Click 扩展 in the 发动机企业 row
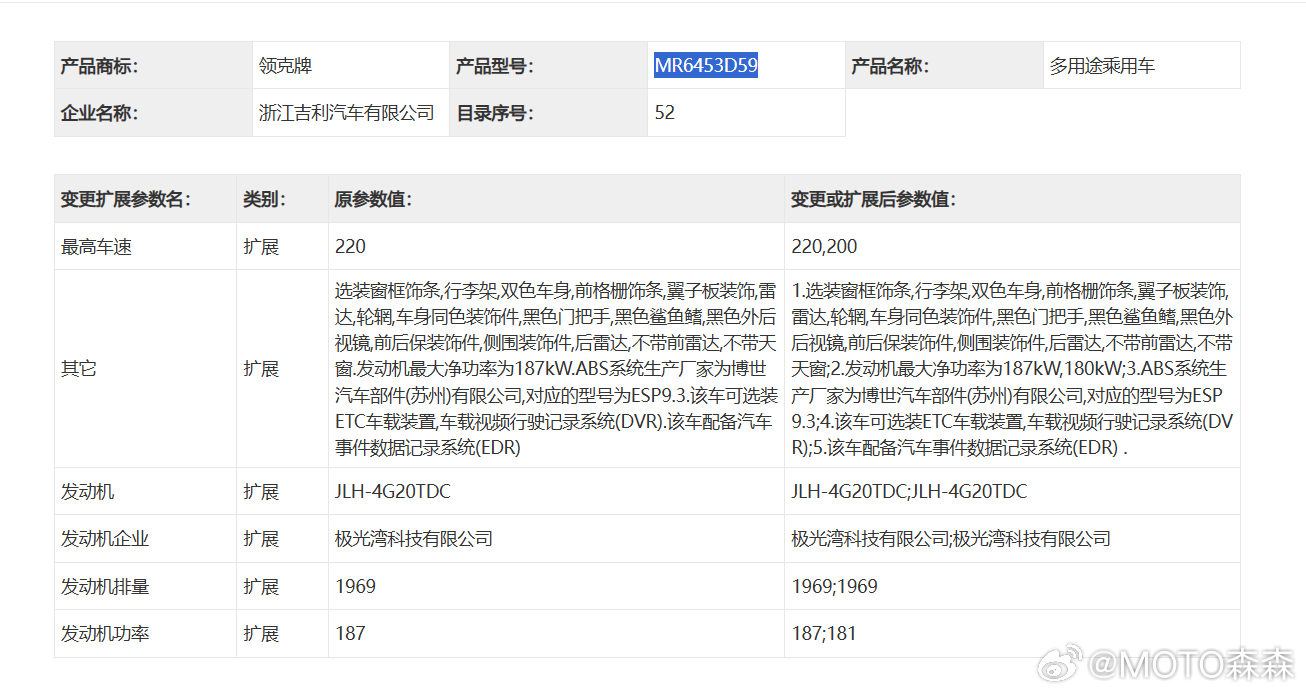This screenshot has width=1306, height=695. [261, 538]
